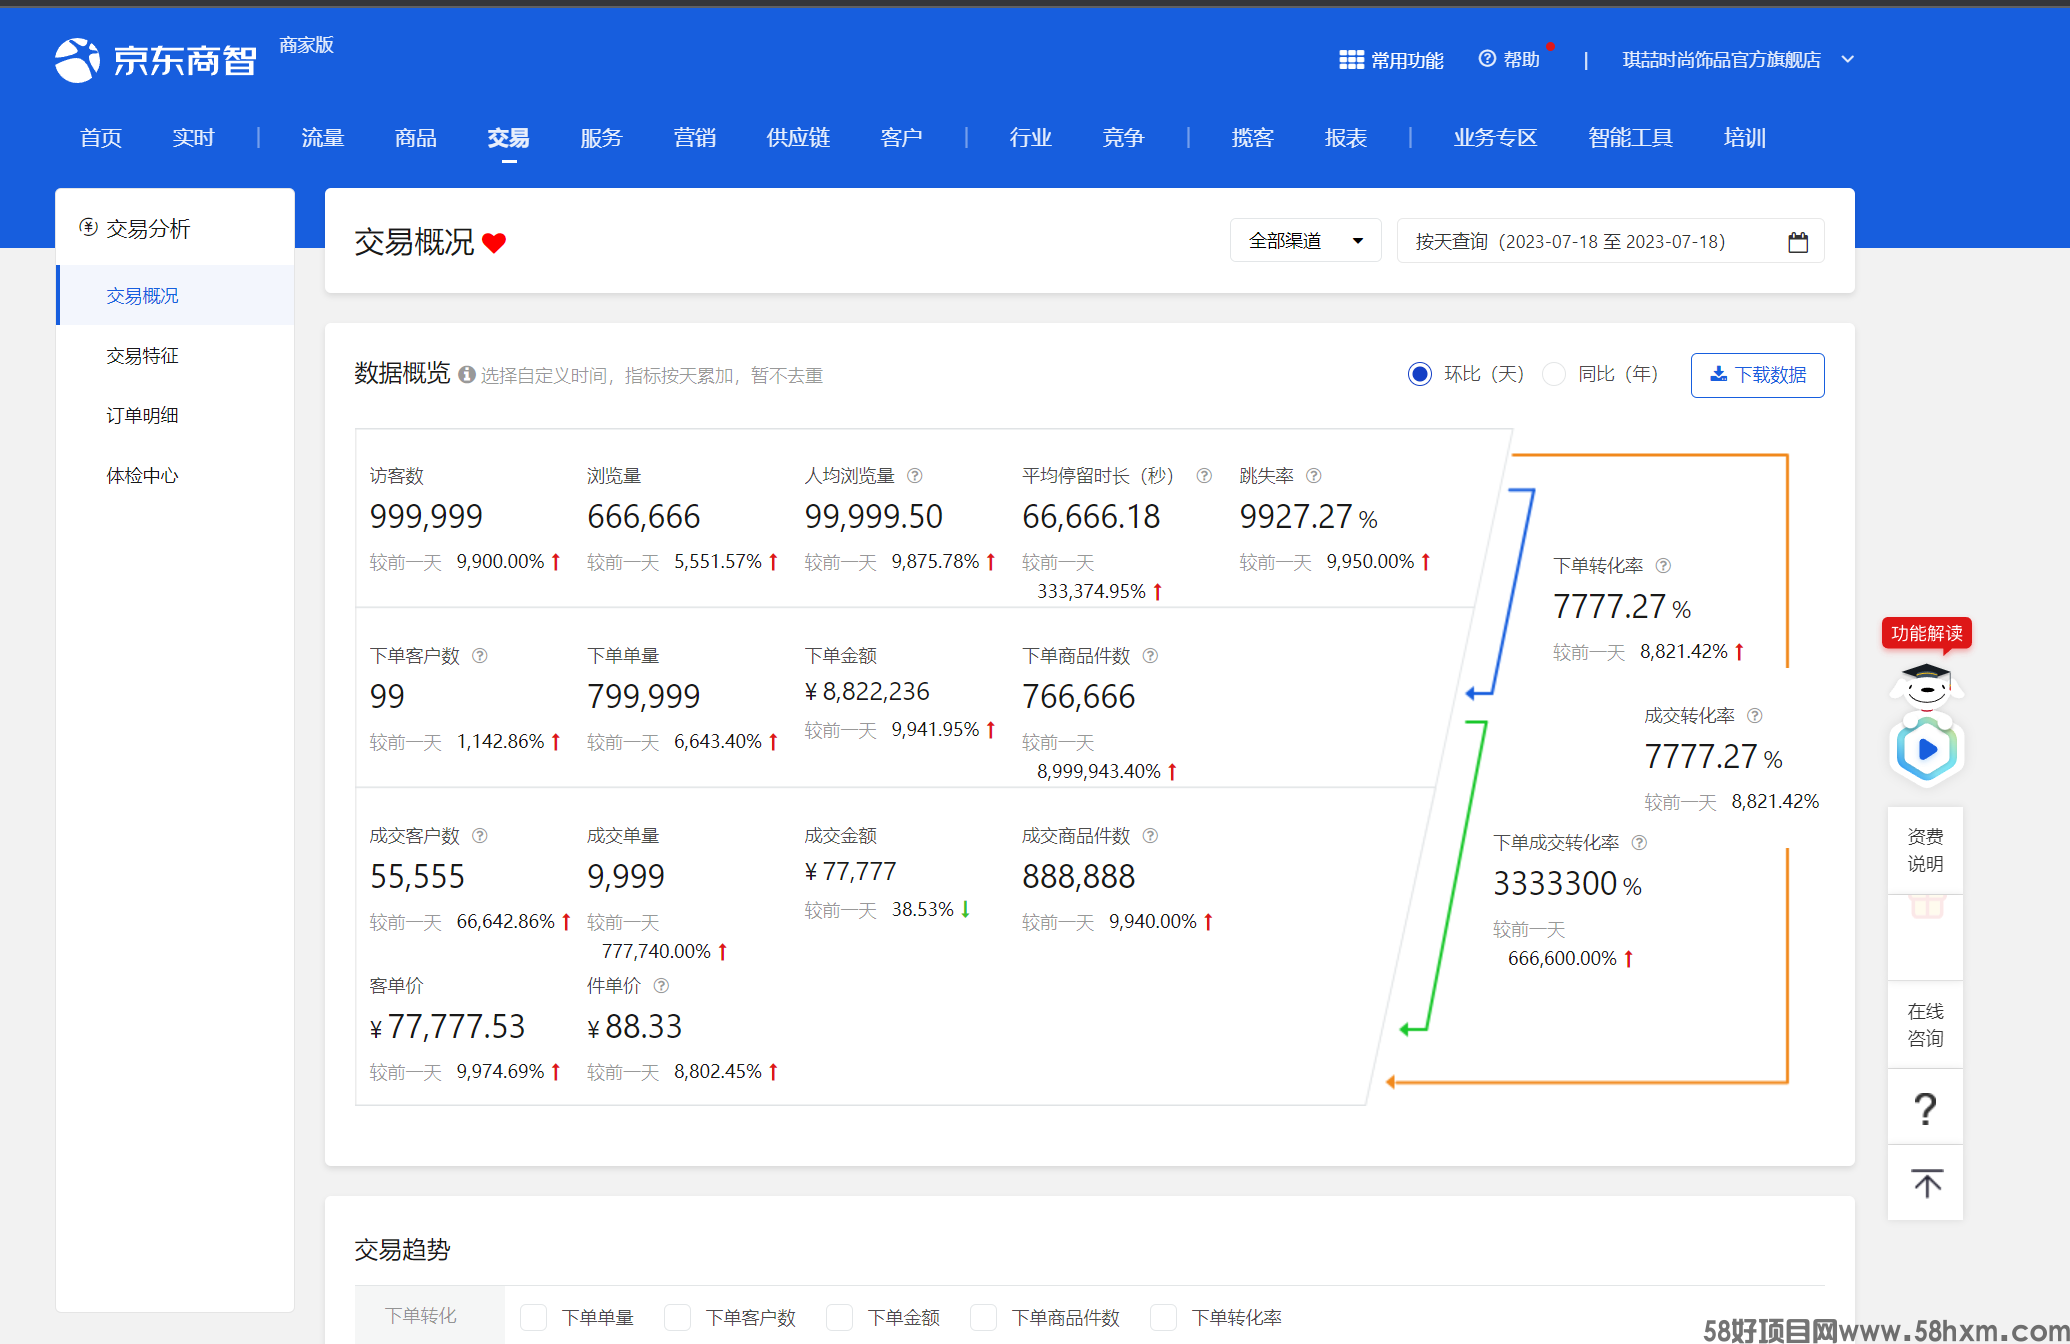Open the 商品 tab
Image resolution: width=2070 pixels, height=1344 pixels.
416,138
